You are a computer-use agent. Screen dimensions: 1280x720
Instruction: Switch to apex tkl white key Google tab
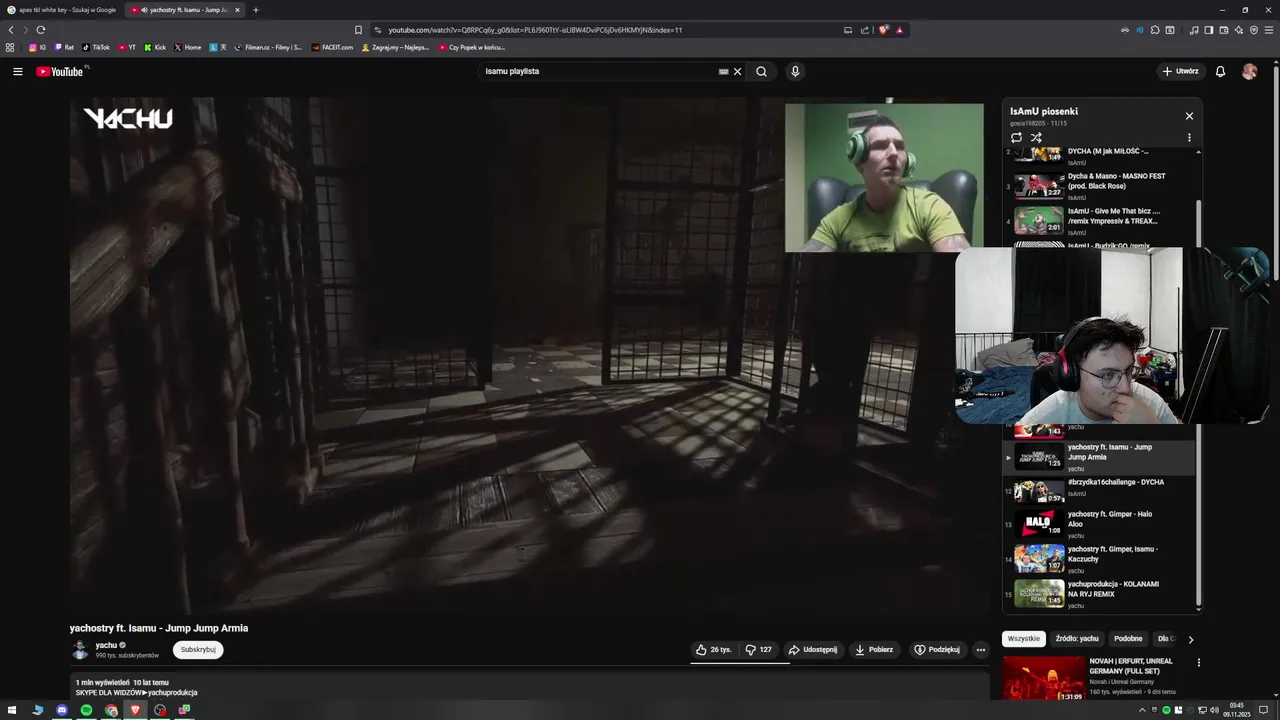(x=60, y=10)
